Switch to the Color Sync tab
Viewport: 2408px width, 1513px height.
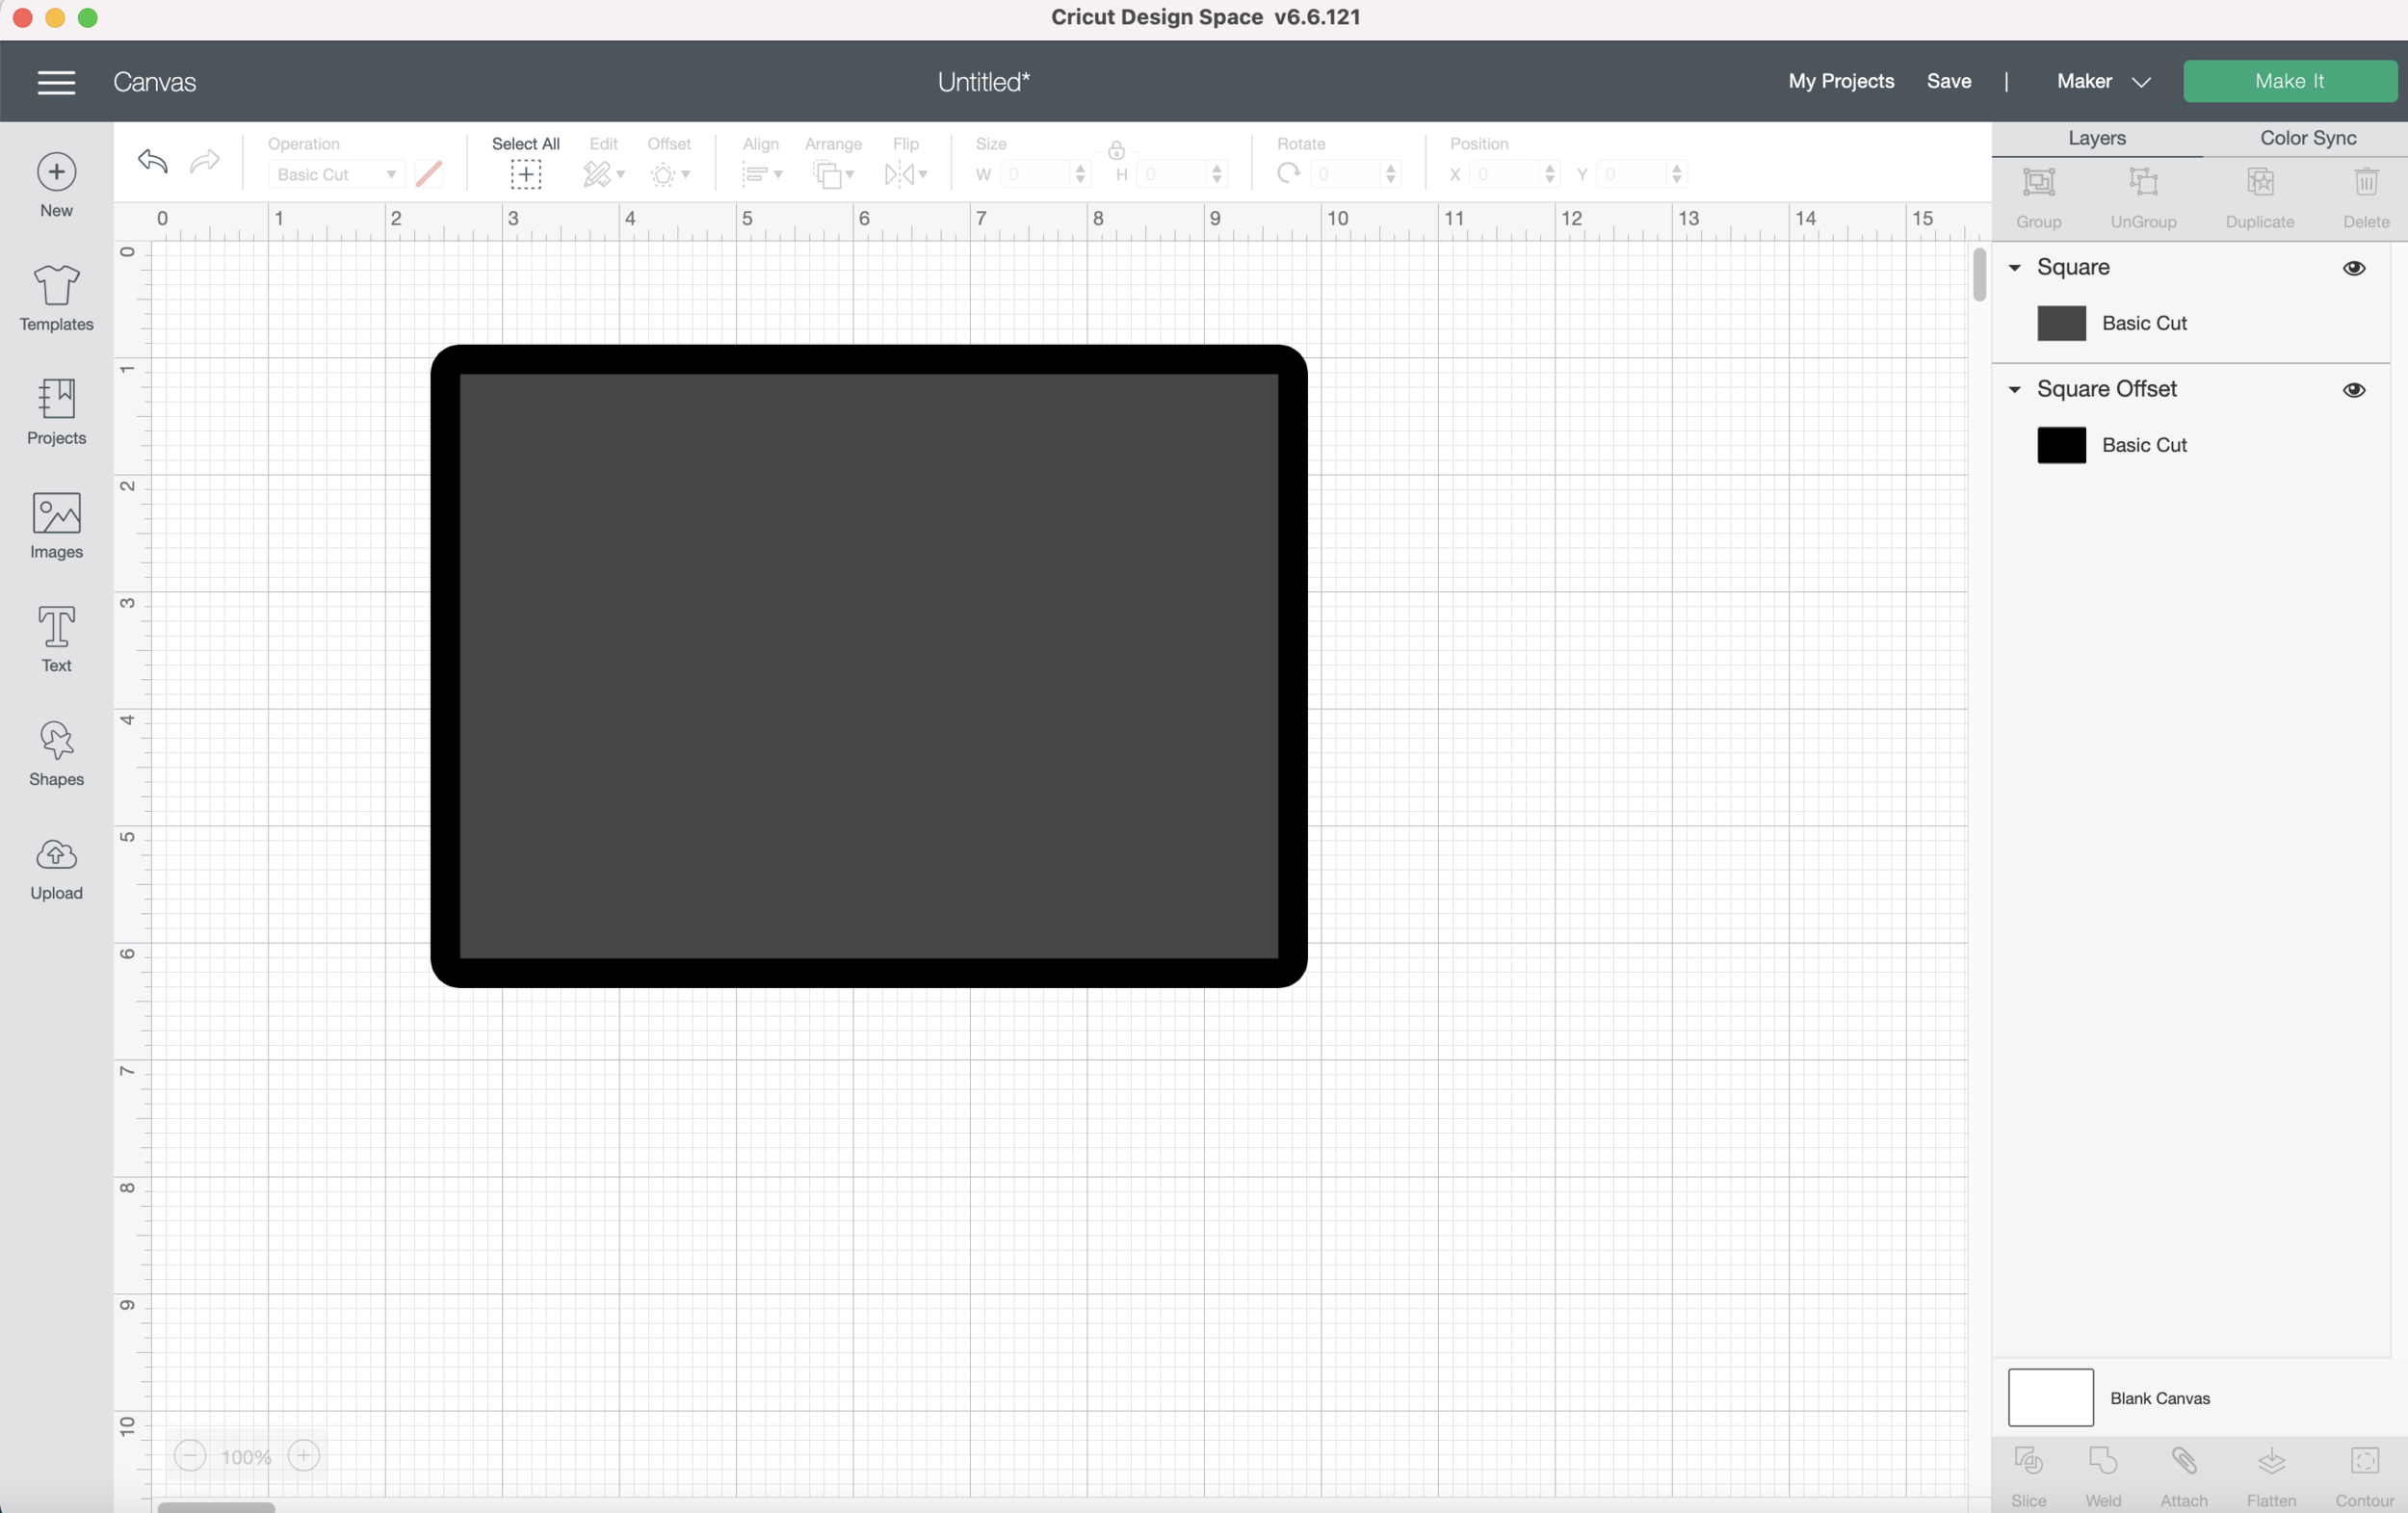[x=2308, y=138]
